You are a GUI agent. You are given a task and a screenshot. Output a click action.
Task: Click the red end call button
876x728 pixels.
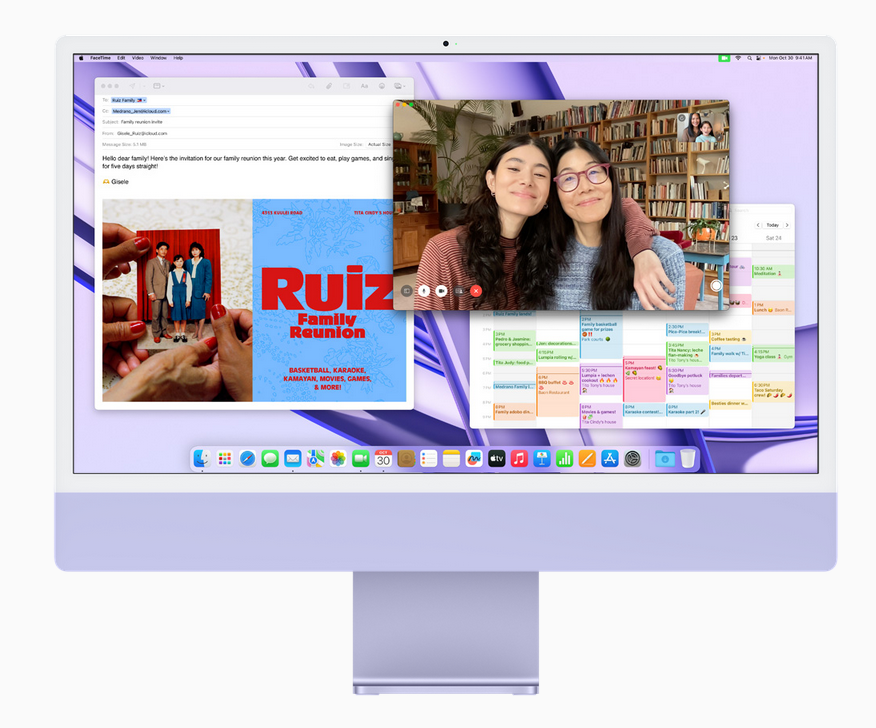[x=476, y=291]
